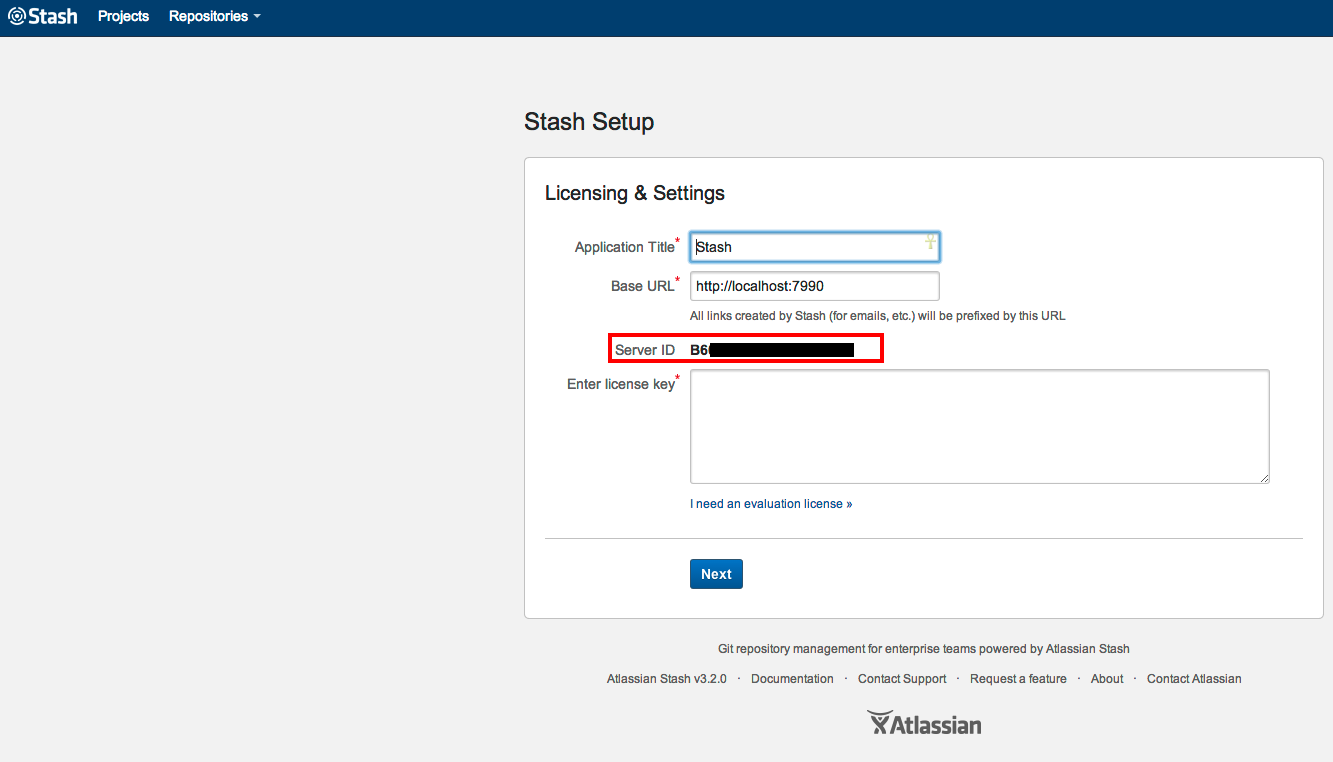Open the Documentation footer link
This screenshot has height=762, width=1333.
point(792,679)
